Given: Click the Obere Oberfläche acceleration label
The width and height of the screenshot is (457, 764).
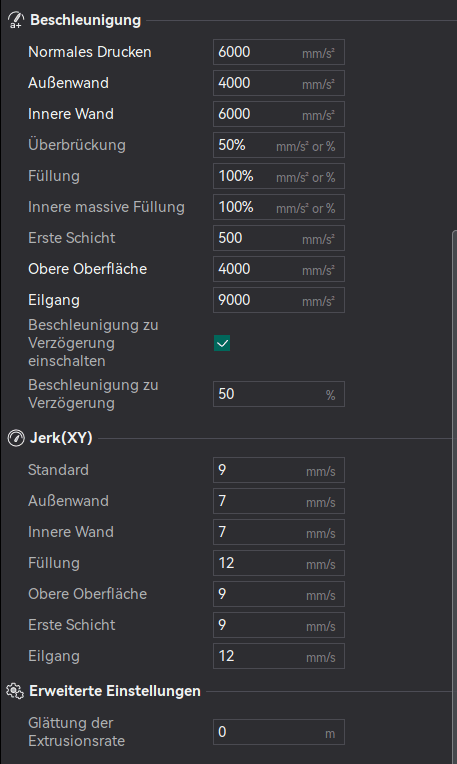Looking at the screenshot, I should tap(88, 269).
